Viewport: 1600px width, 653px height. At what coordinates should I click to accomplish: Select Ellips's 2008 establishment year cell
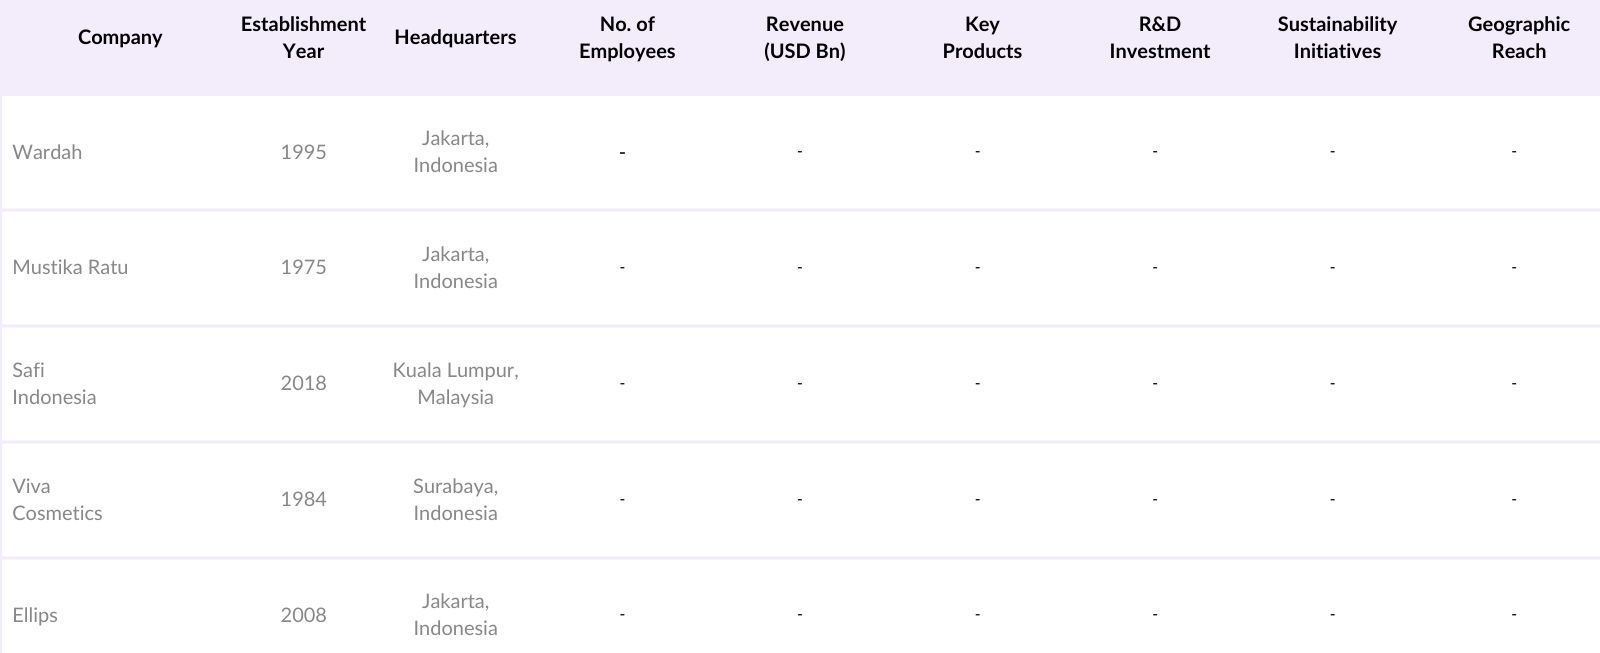(x=303, y=615)
